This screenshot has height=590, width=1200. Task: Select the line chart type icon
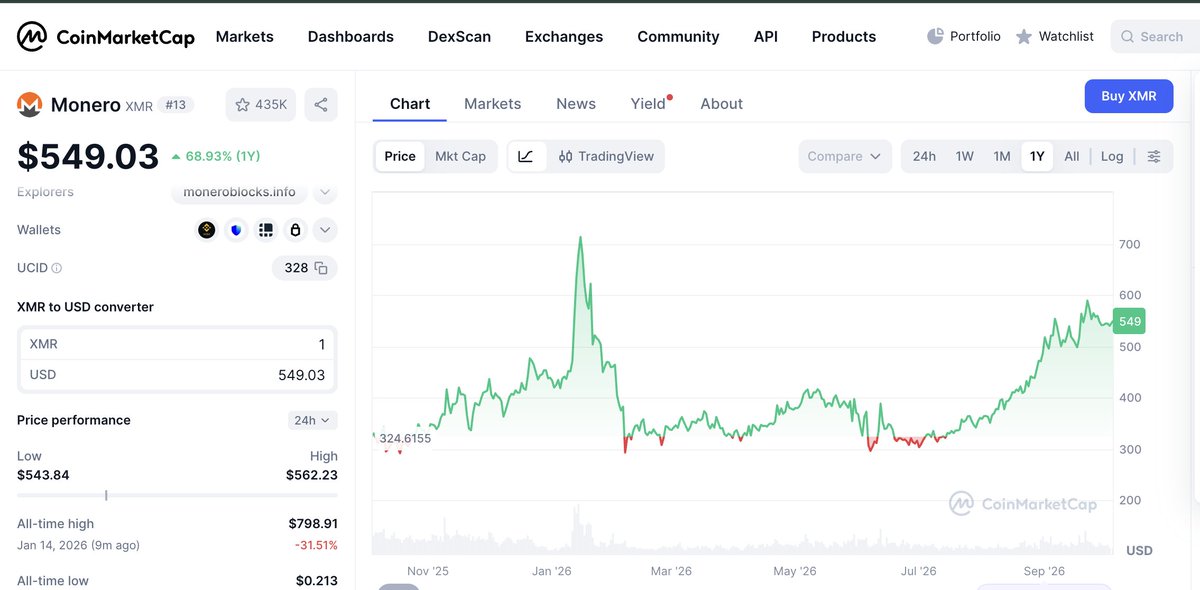(527, 156)
